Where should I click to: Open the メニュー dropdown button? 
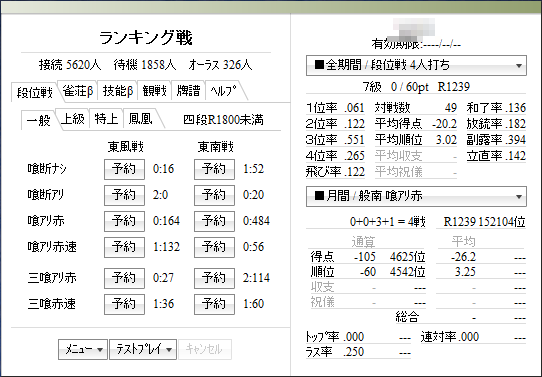tap(83, 349)
